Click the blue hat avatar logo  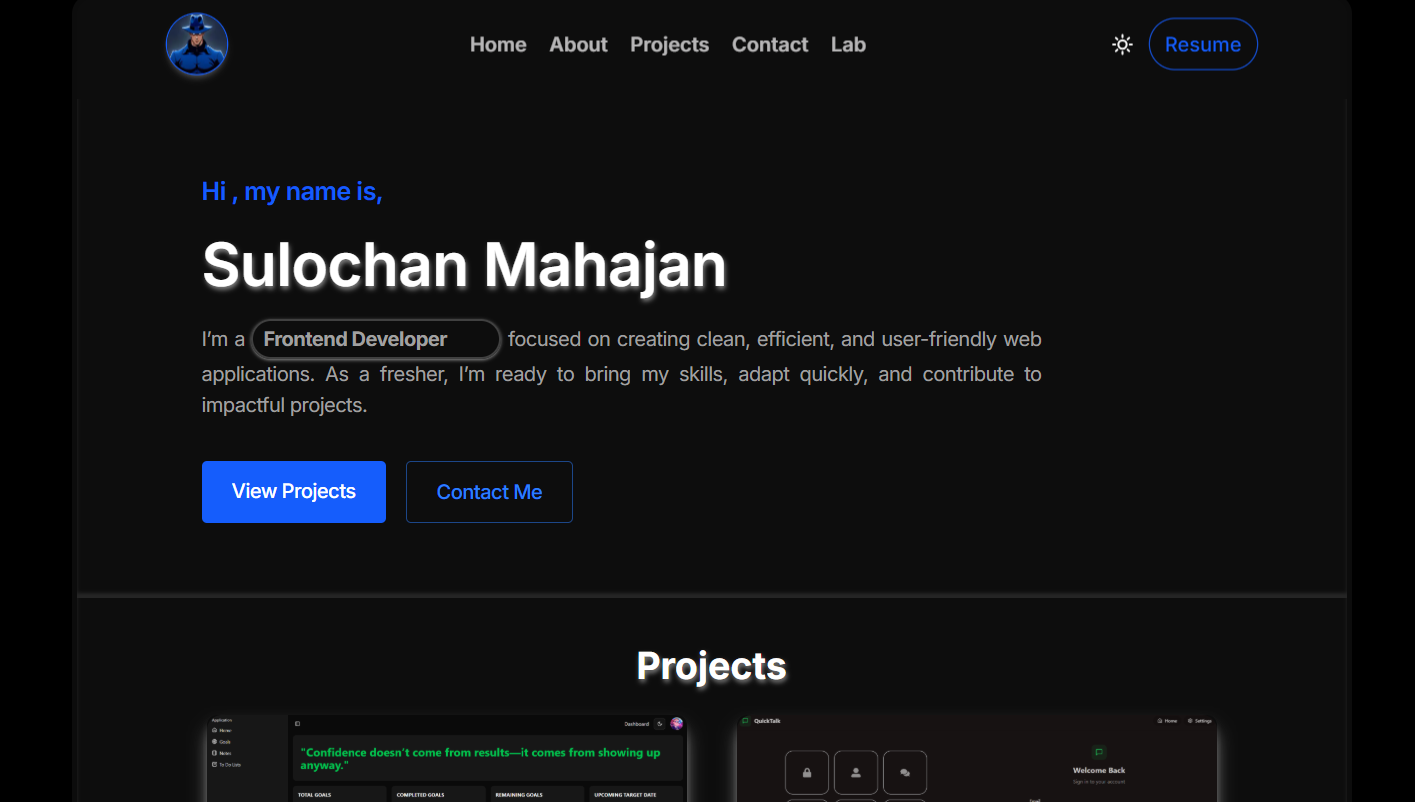(x=197, y=45)
